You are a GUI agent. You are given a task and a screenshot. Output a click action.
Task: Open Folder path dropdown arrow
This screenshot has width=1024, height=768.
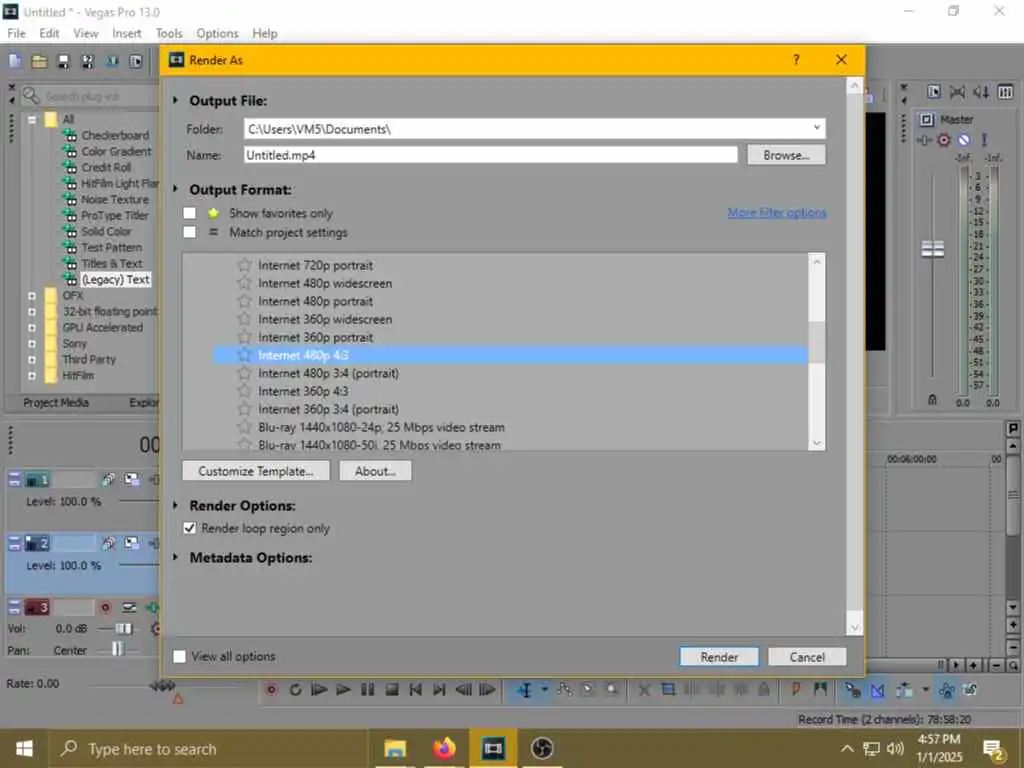[x=816, y=128]
